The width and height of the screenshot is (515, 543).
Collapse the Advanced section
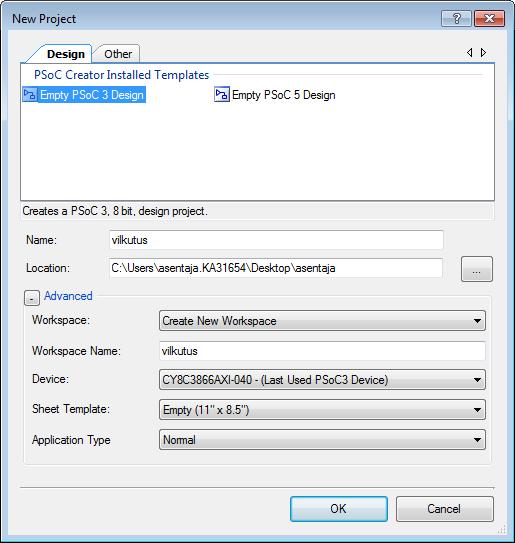click(x=32, y=298)
